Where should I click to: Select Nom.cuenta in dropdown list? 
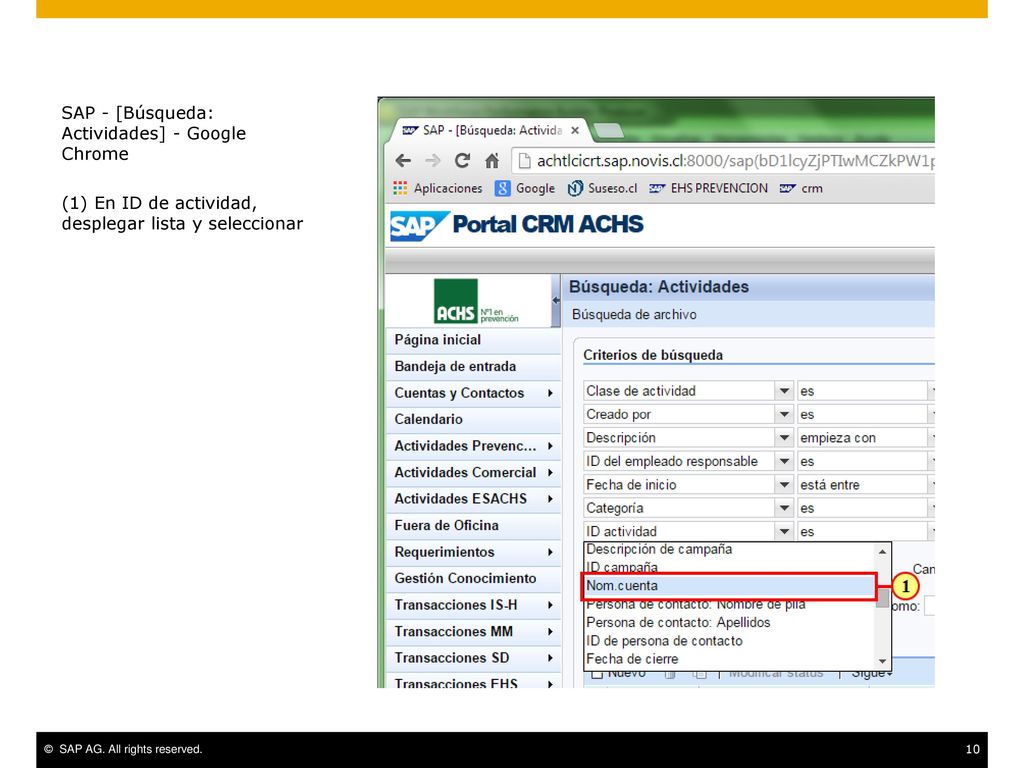pos(729,586)
